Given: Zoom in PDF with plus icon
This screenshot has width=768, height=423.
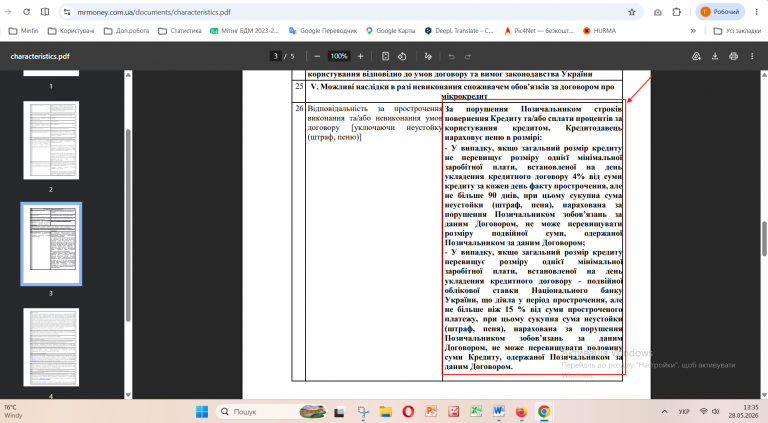Looking at the screenshot, I should click(360, 56).
